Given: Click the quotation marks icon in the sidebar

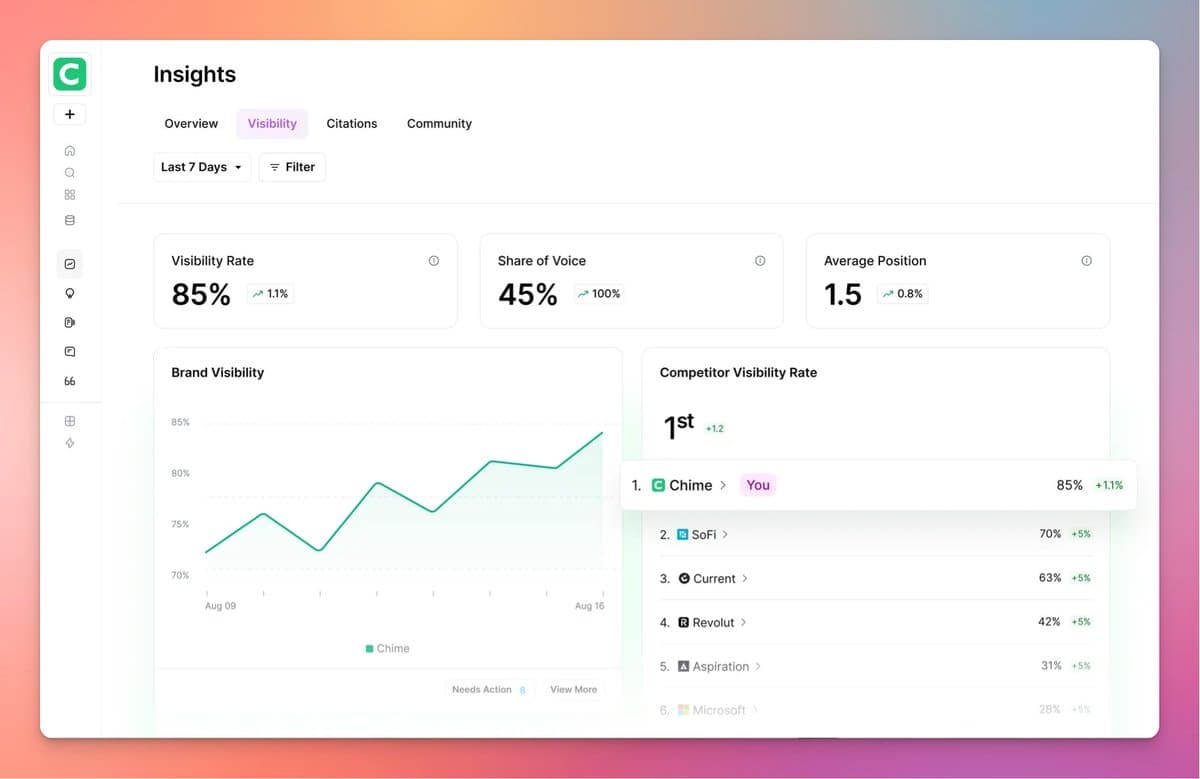Looking at the screenshot, I should pos(69,381).
